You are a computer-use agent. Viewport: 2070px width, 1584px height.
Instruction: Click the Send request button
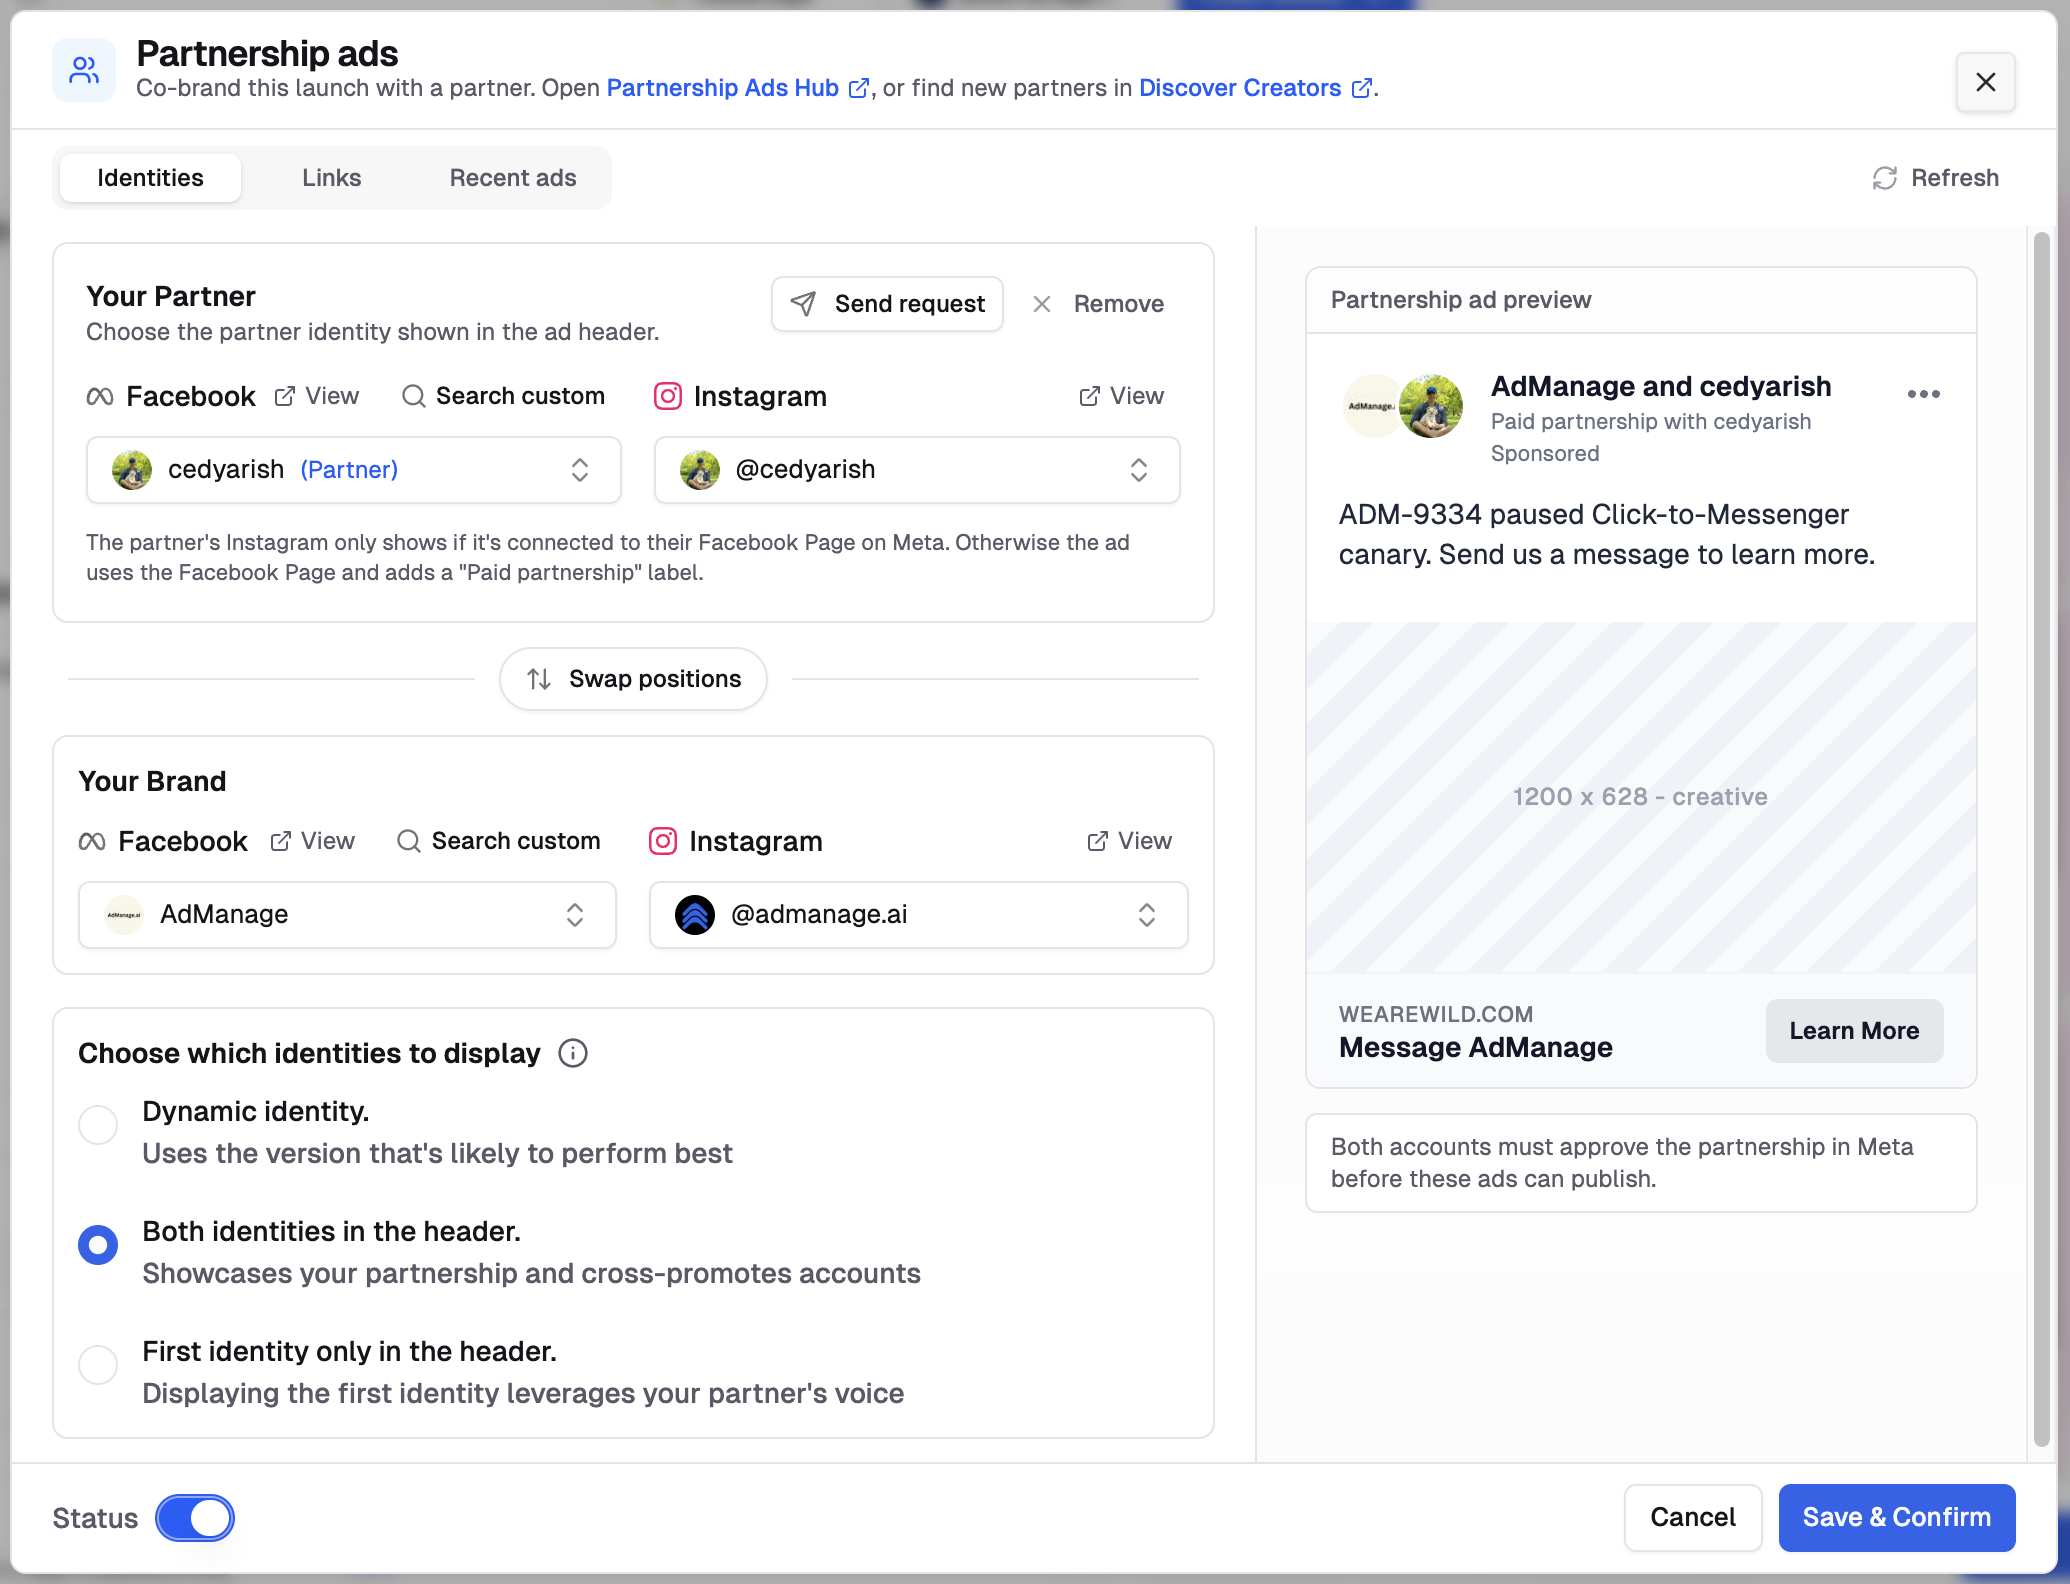[887, 304]
